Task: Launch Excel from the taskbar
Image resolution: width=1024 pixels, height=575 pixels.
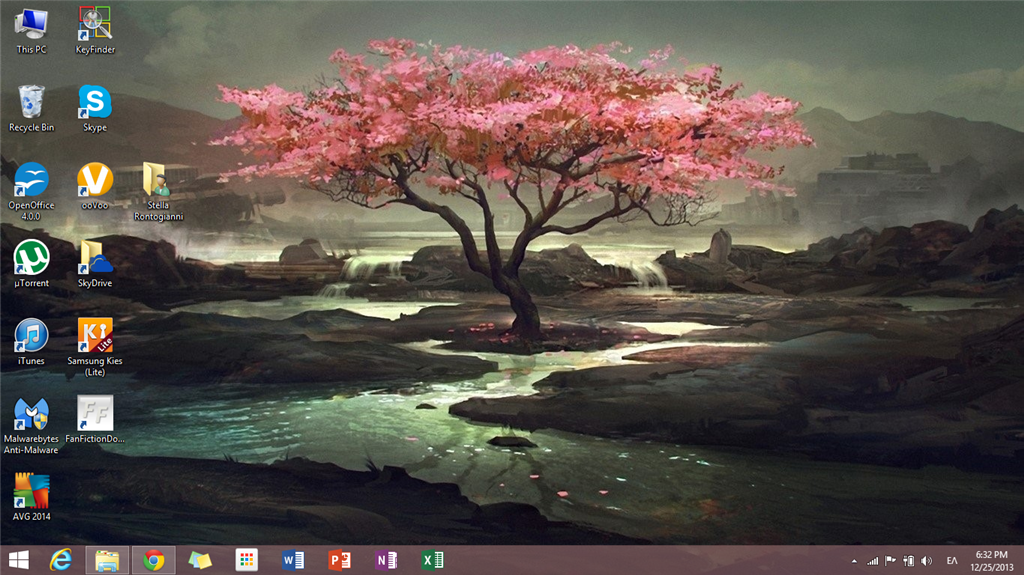Action: (432, 560)
